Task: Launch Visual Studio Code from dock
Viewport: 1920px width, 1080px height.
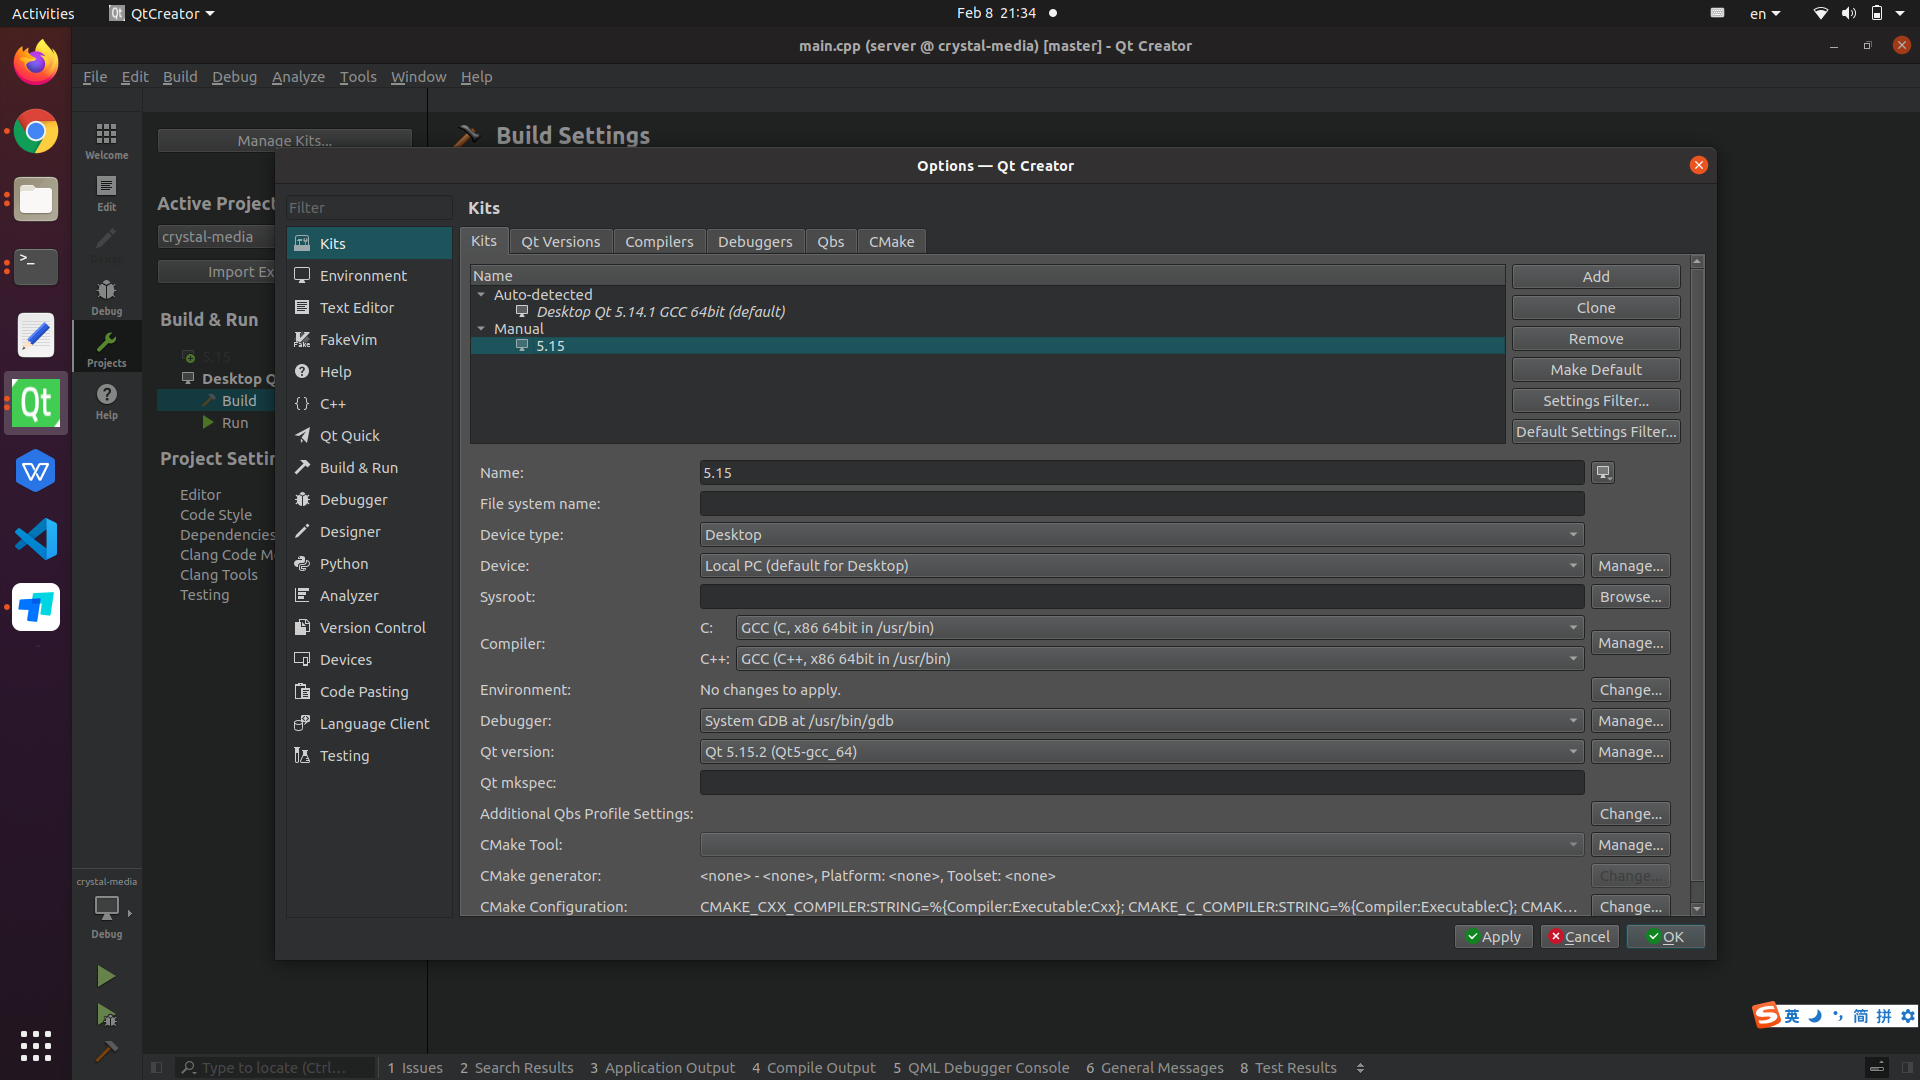Action: (x=36, y=539)
